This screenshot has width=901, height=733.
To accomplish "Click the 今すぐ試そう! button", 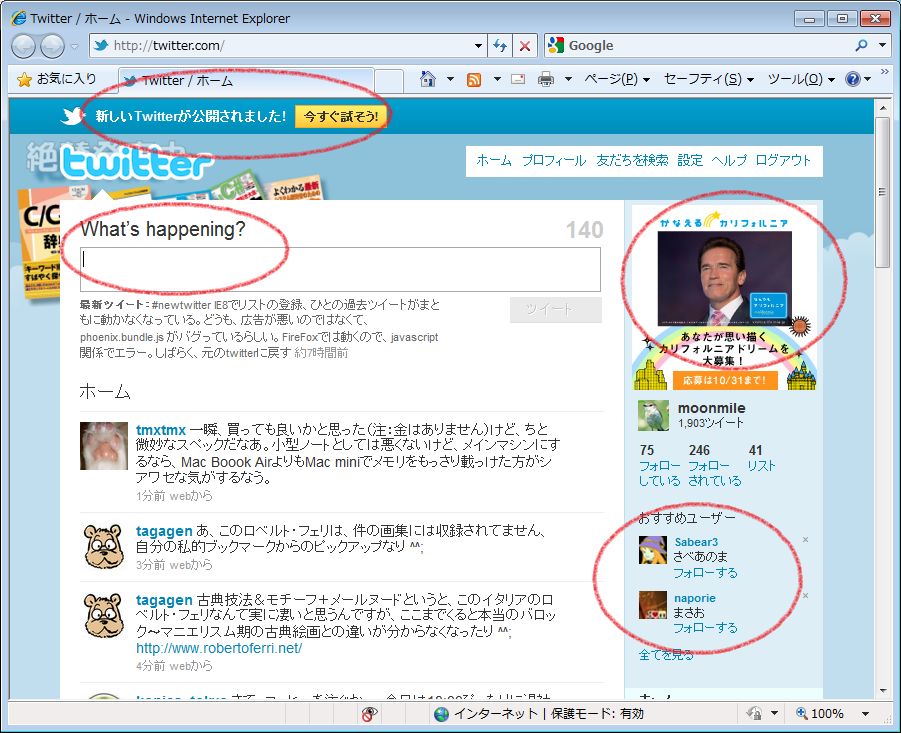I will tap(341, 117).
